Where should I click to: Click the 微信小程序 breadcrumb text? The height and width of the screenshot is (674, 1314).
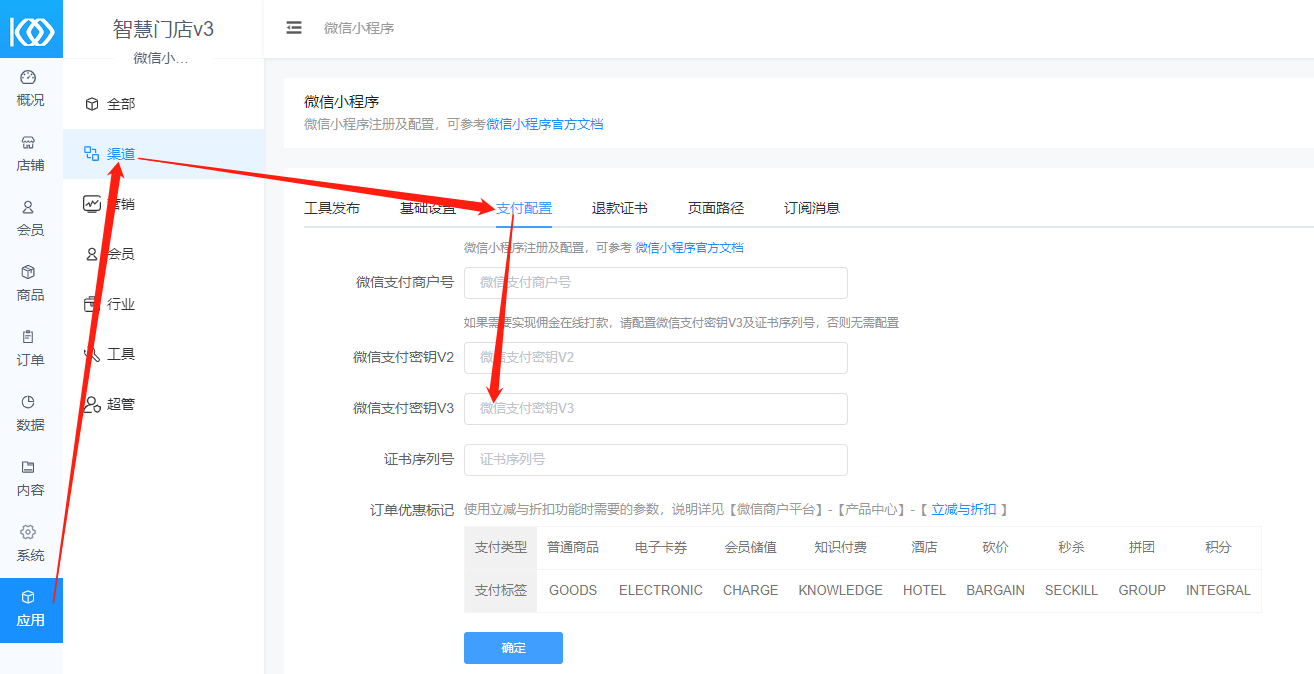click(359, 28)
